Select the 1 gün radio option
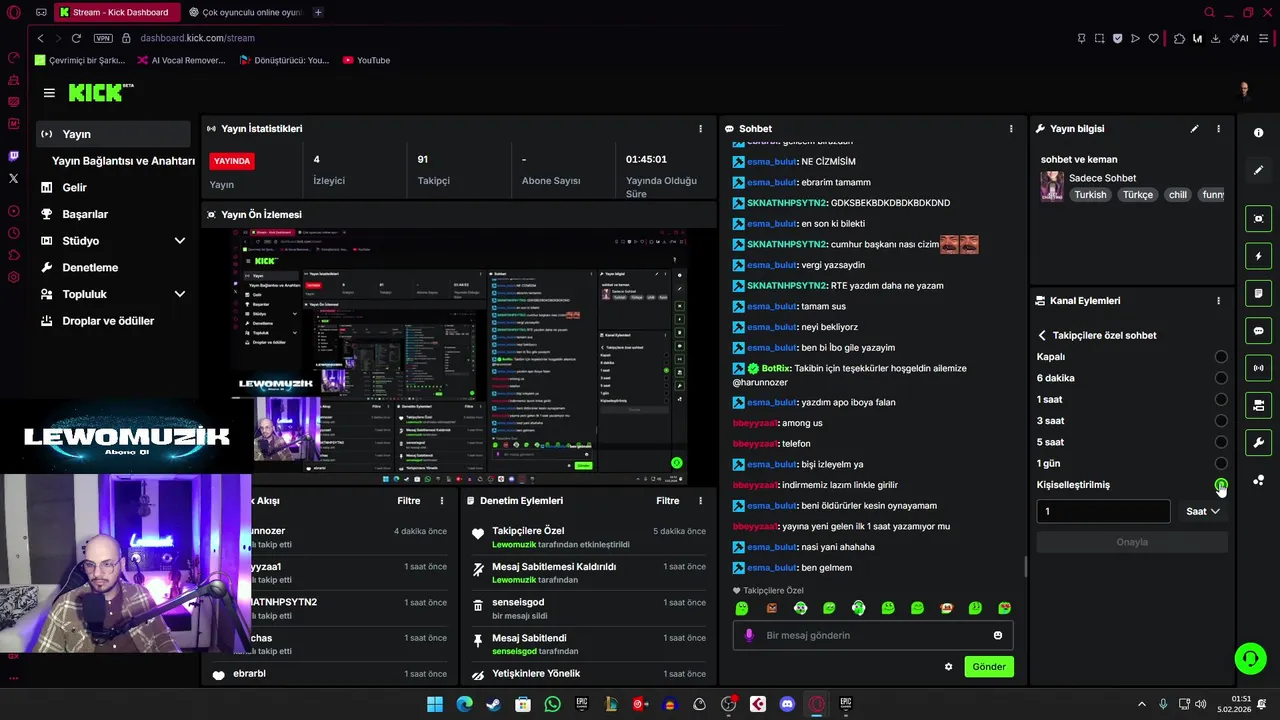This screenshot has width=1280, height=720. tap(1221, 464)
